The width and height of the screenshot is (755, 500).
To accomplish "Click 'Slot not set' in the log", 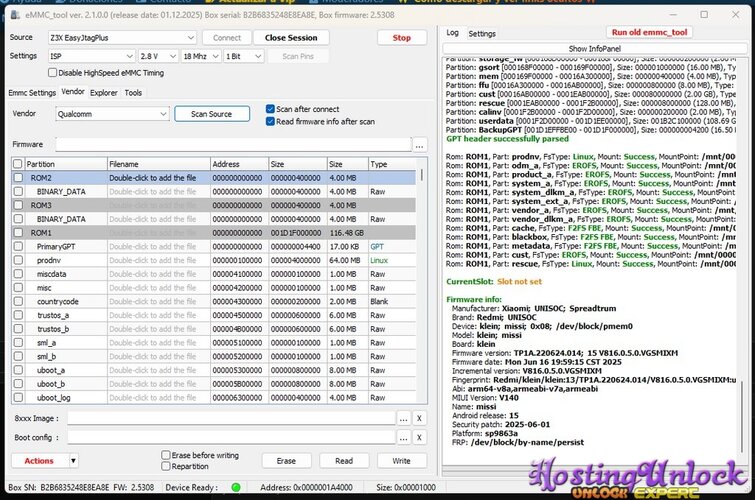I will pos(519,281).
